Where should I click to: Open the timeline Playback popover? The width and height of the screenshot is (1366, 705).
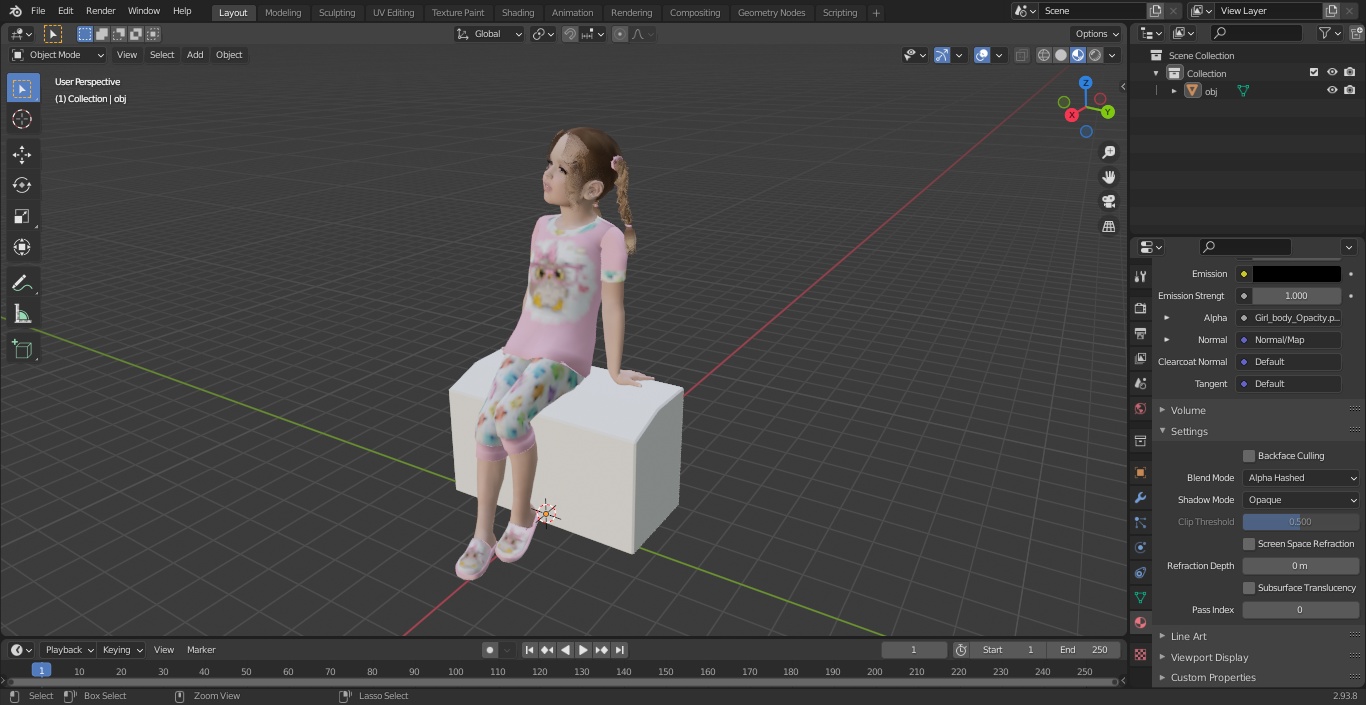coord(69,650)
